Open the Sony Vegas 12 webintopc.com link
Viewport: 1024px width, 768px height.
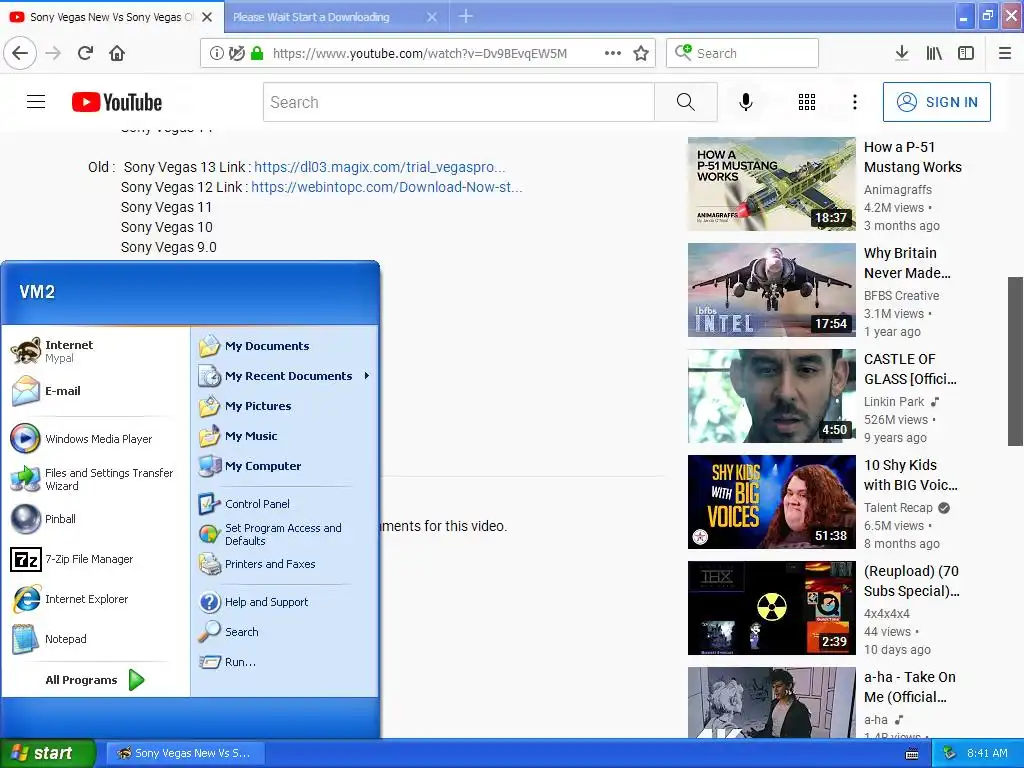click(387, 187)
